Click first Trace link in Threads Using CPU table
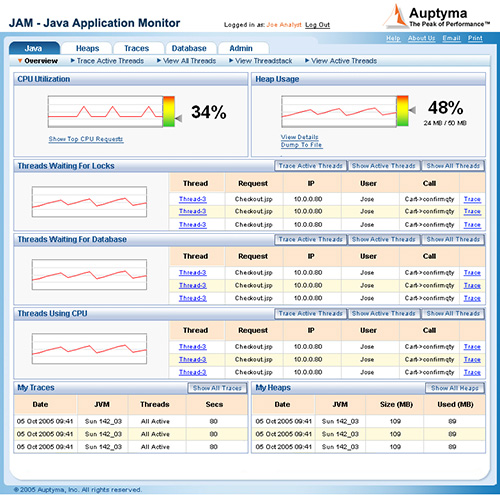The height and width of the screenshot is (495, 500). (472, 347)
